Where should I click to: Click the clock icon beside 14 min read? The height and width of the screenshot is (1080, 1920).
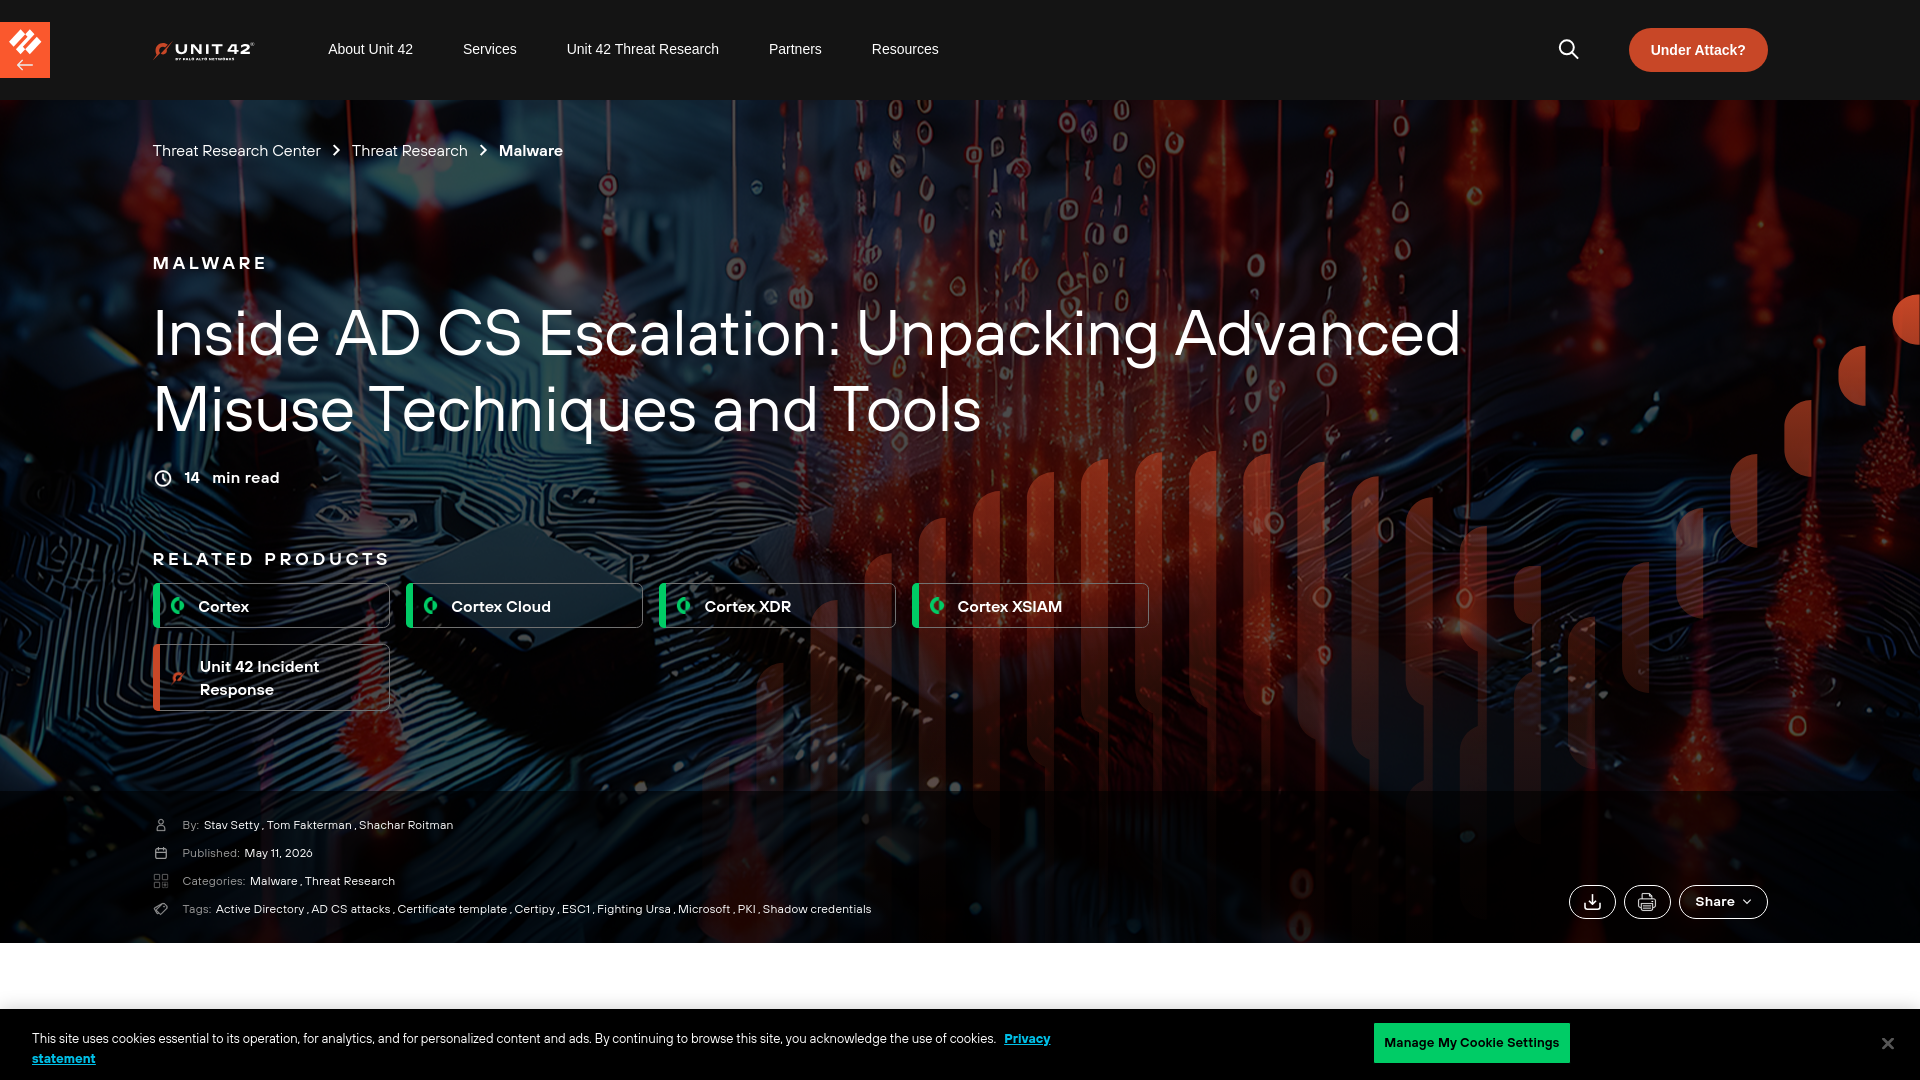163,478
